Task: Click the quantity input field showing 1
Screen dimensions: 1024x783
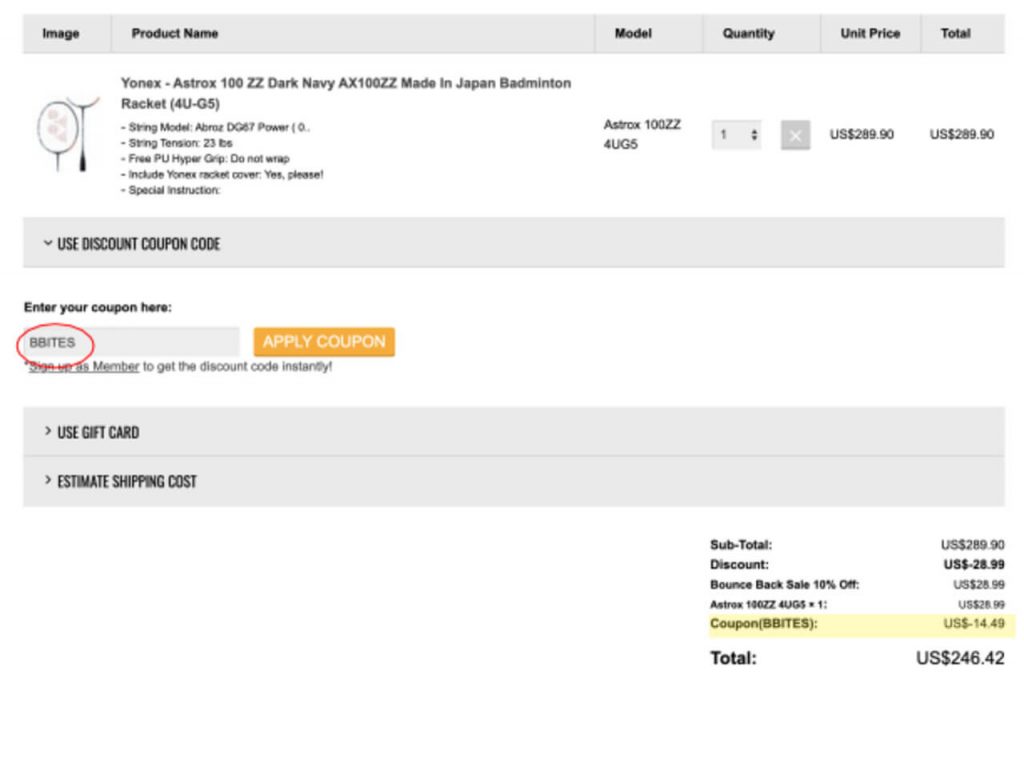Action: click(x=736, y=135)
